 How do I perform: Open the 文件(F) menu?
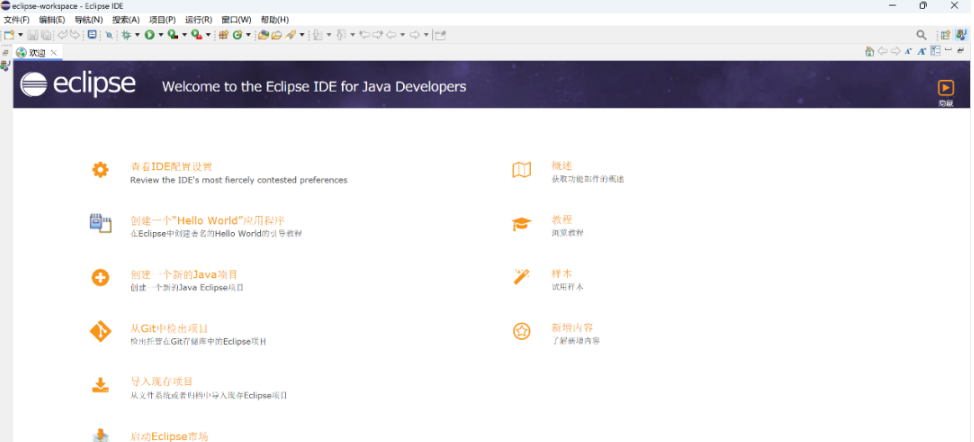(x=17, y=20)
